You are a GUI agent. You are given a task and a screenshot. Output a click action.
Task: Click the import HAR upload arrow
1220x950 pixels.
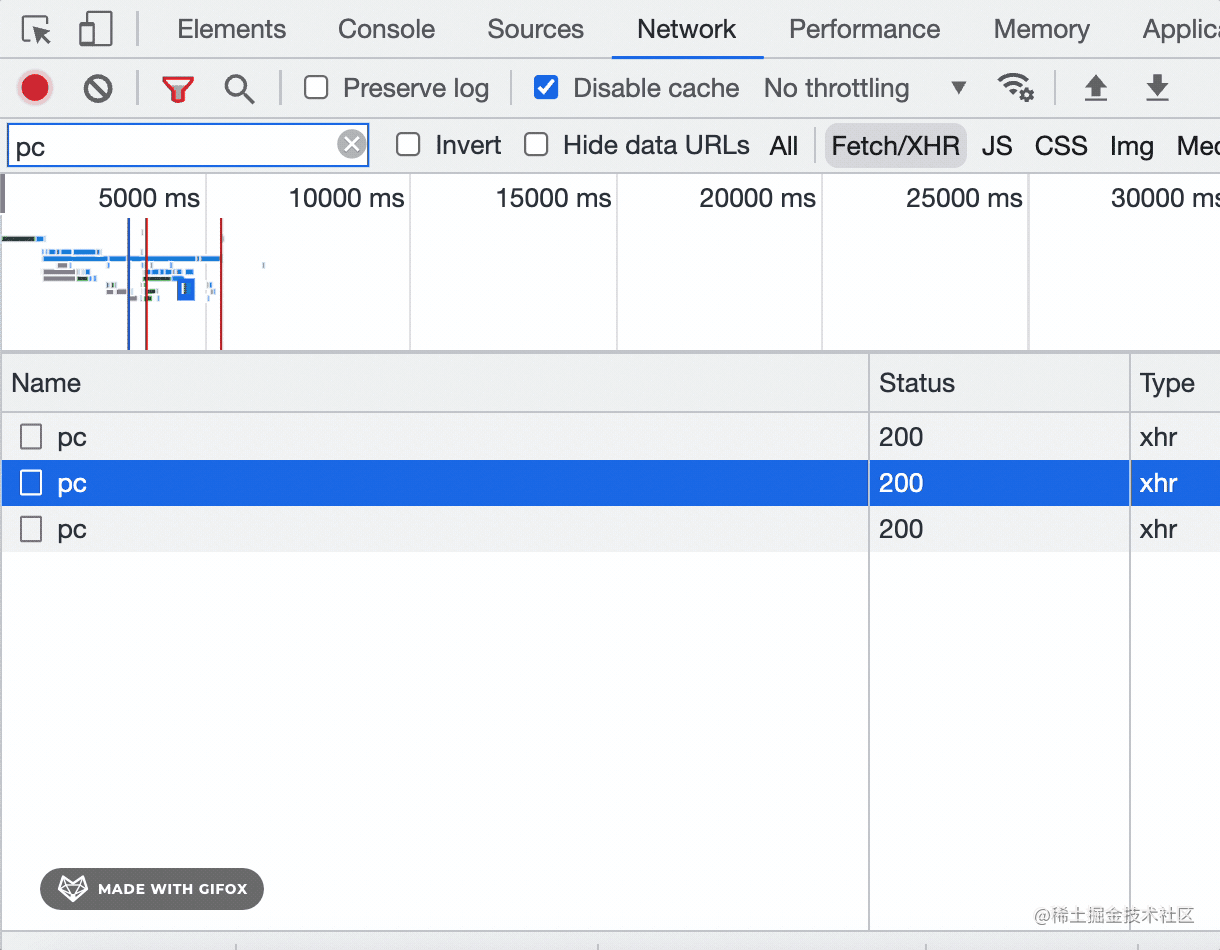(1096, 88)
